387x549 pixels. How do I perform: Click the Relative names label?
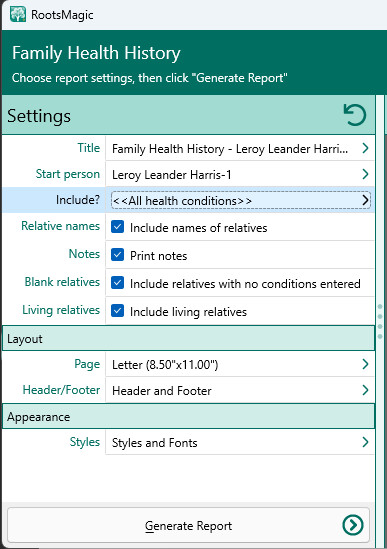tap(61, 226)
